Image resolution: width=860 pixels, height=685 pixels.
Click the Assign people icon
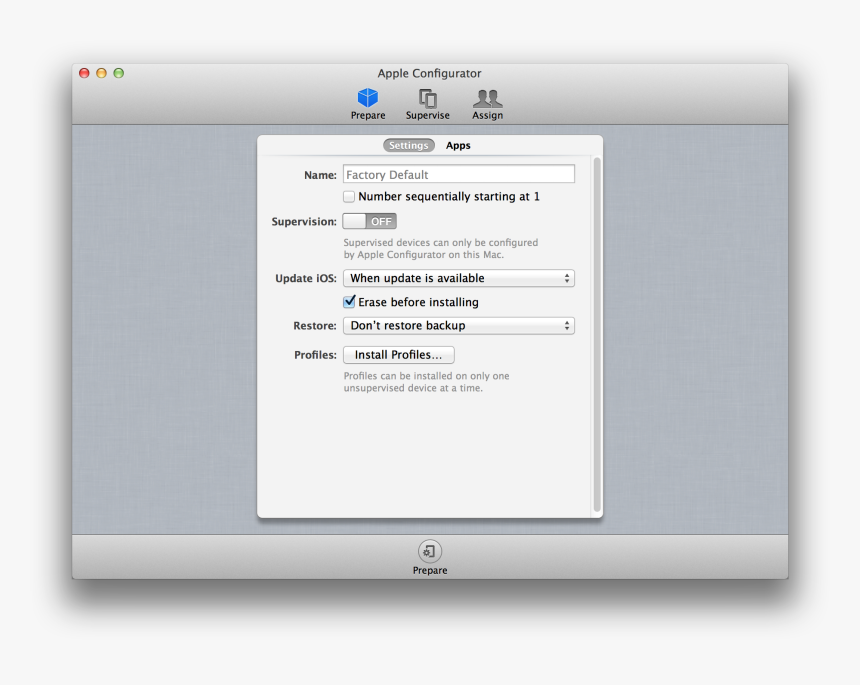pyautogui.click(x=487, y=100)
